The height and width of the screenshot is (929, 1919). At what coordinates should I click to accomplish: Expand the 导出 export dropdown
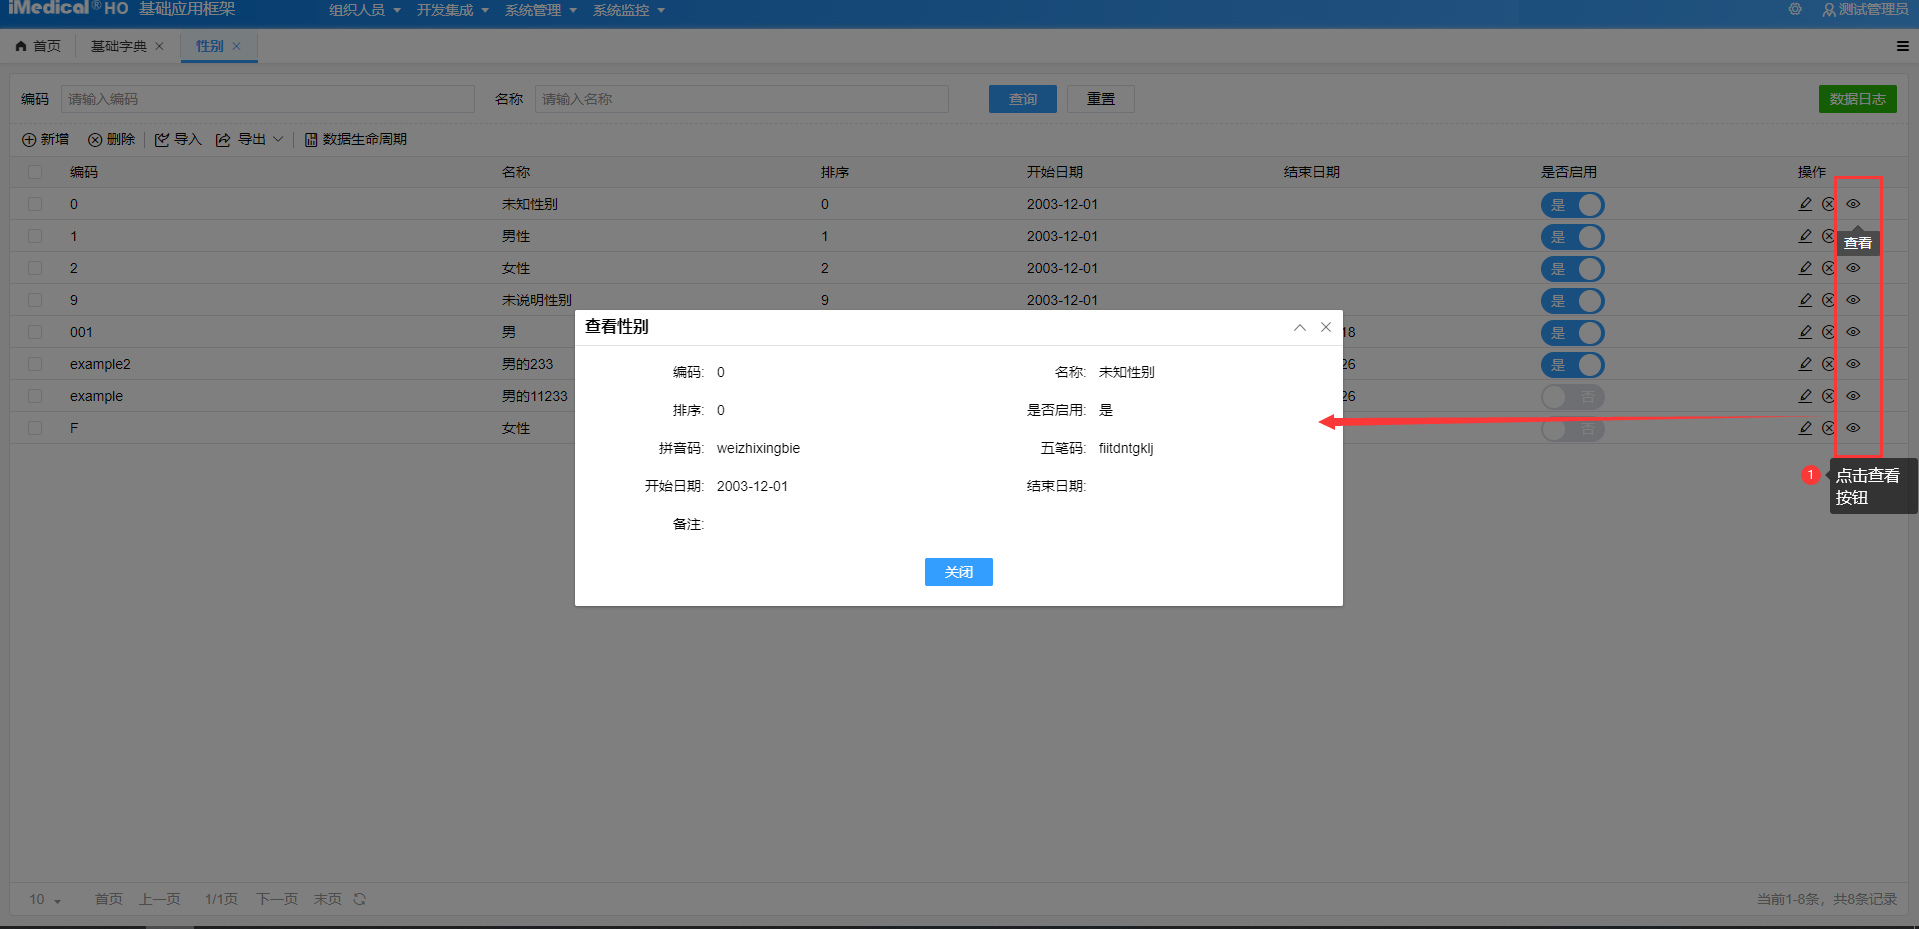[278, 140]
